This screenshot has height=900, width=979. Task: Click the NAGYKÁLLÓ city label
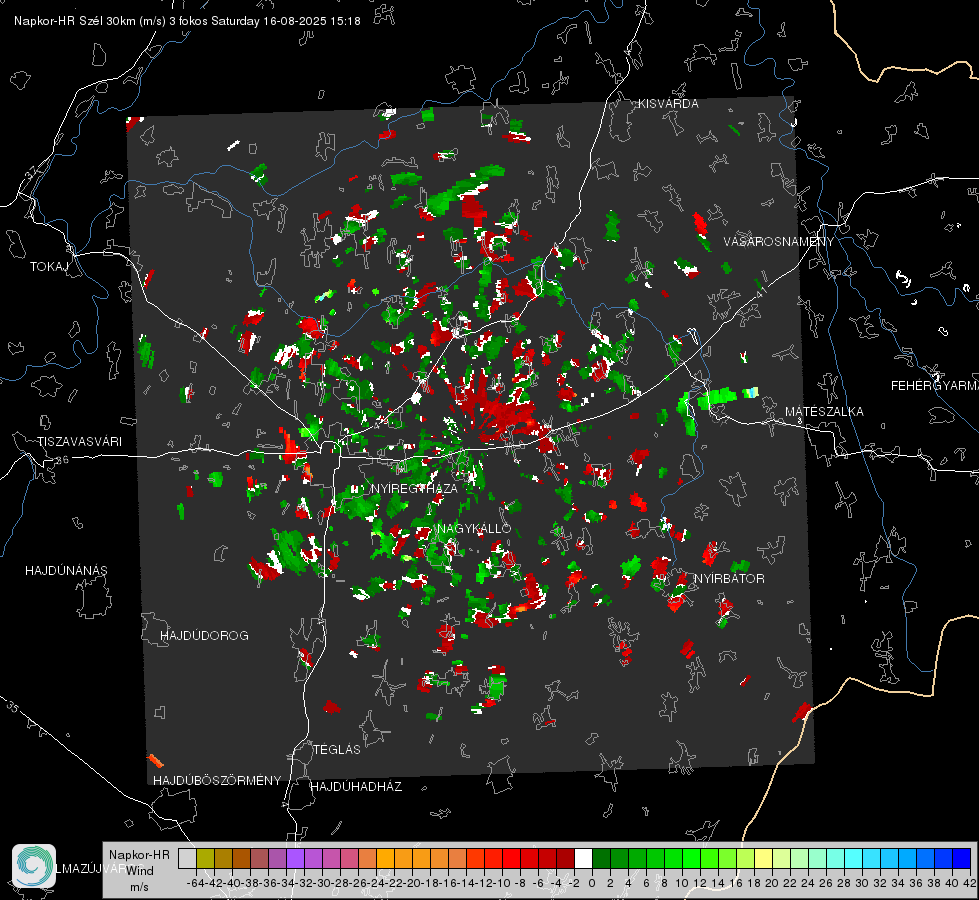coord(474,529)
